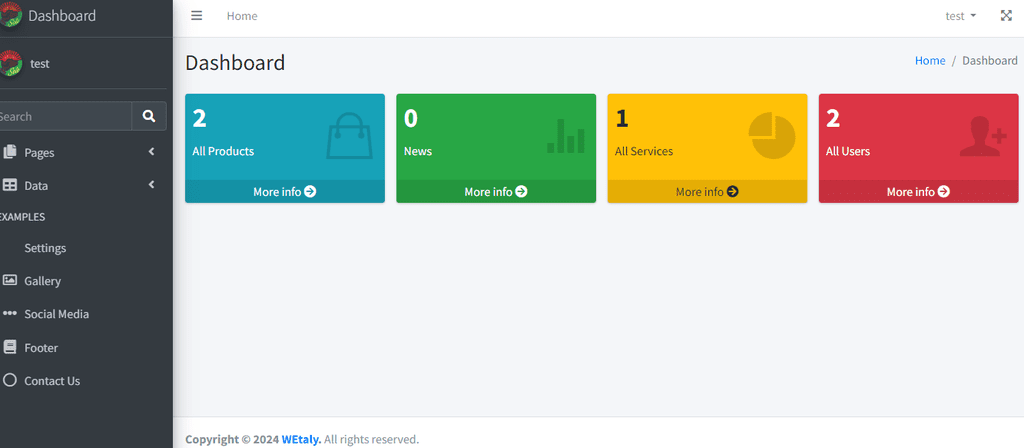Open the Home item in the top navbar
Viewport: 1024px width, 448px height.
tap(242, 16)
